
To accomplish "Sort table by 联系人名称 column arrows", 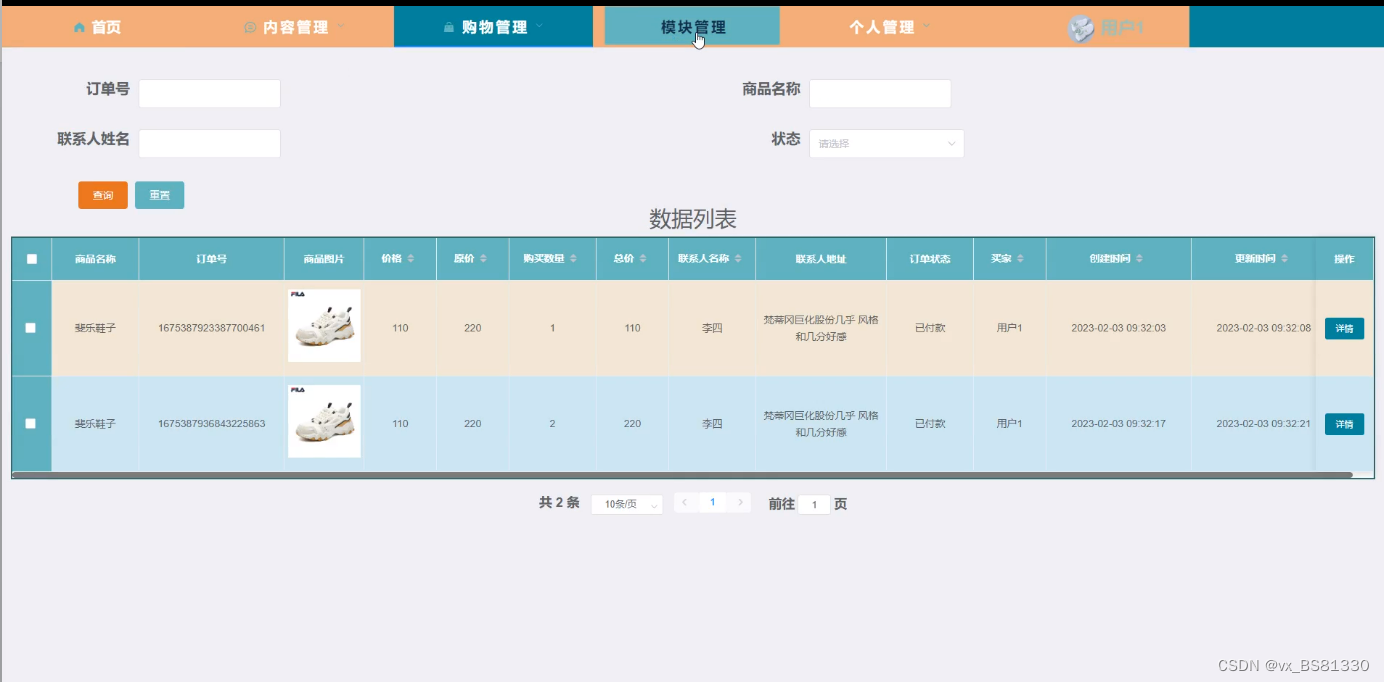I will click(738, 259).
